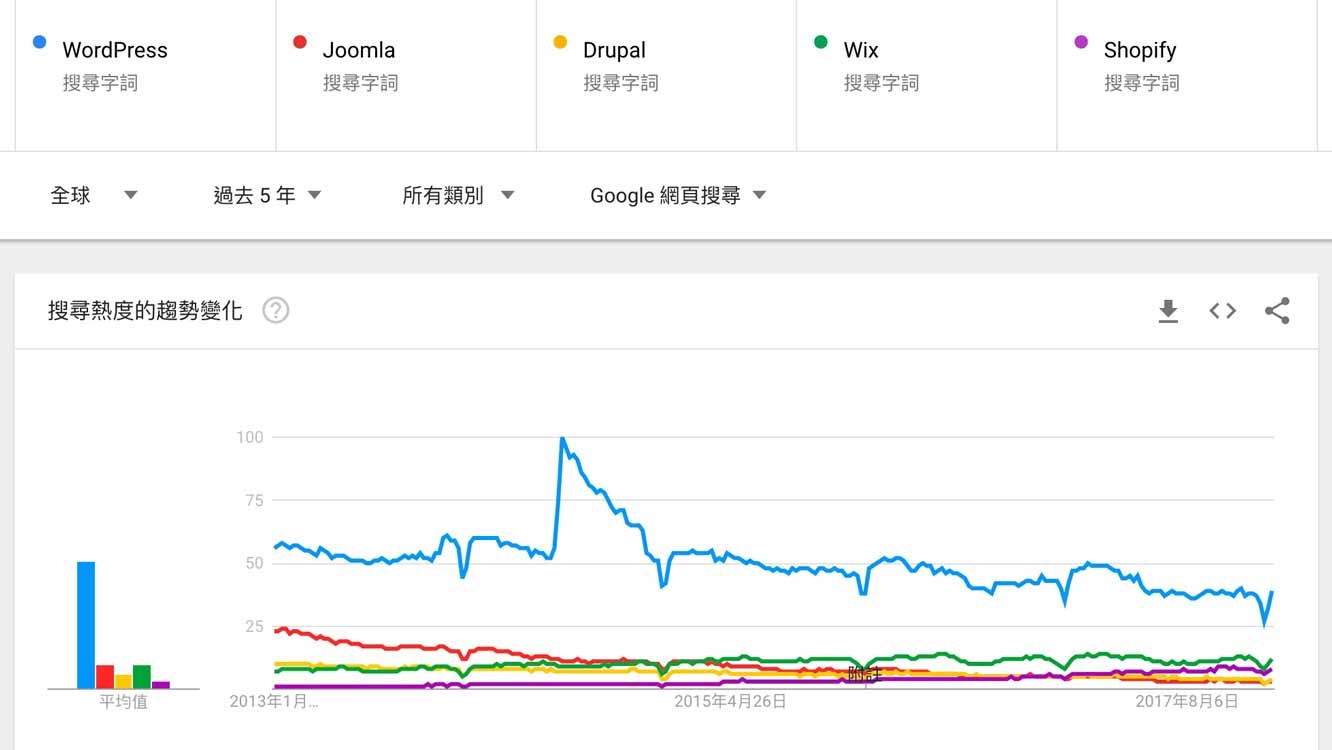Select the Joomla search term
Image resolution: width=1332 pixels, height=750 pixels.
click(x=359, y=50)
